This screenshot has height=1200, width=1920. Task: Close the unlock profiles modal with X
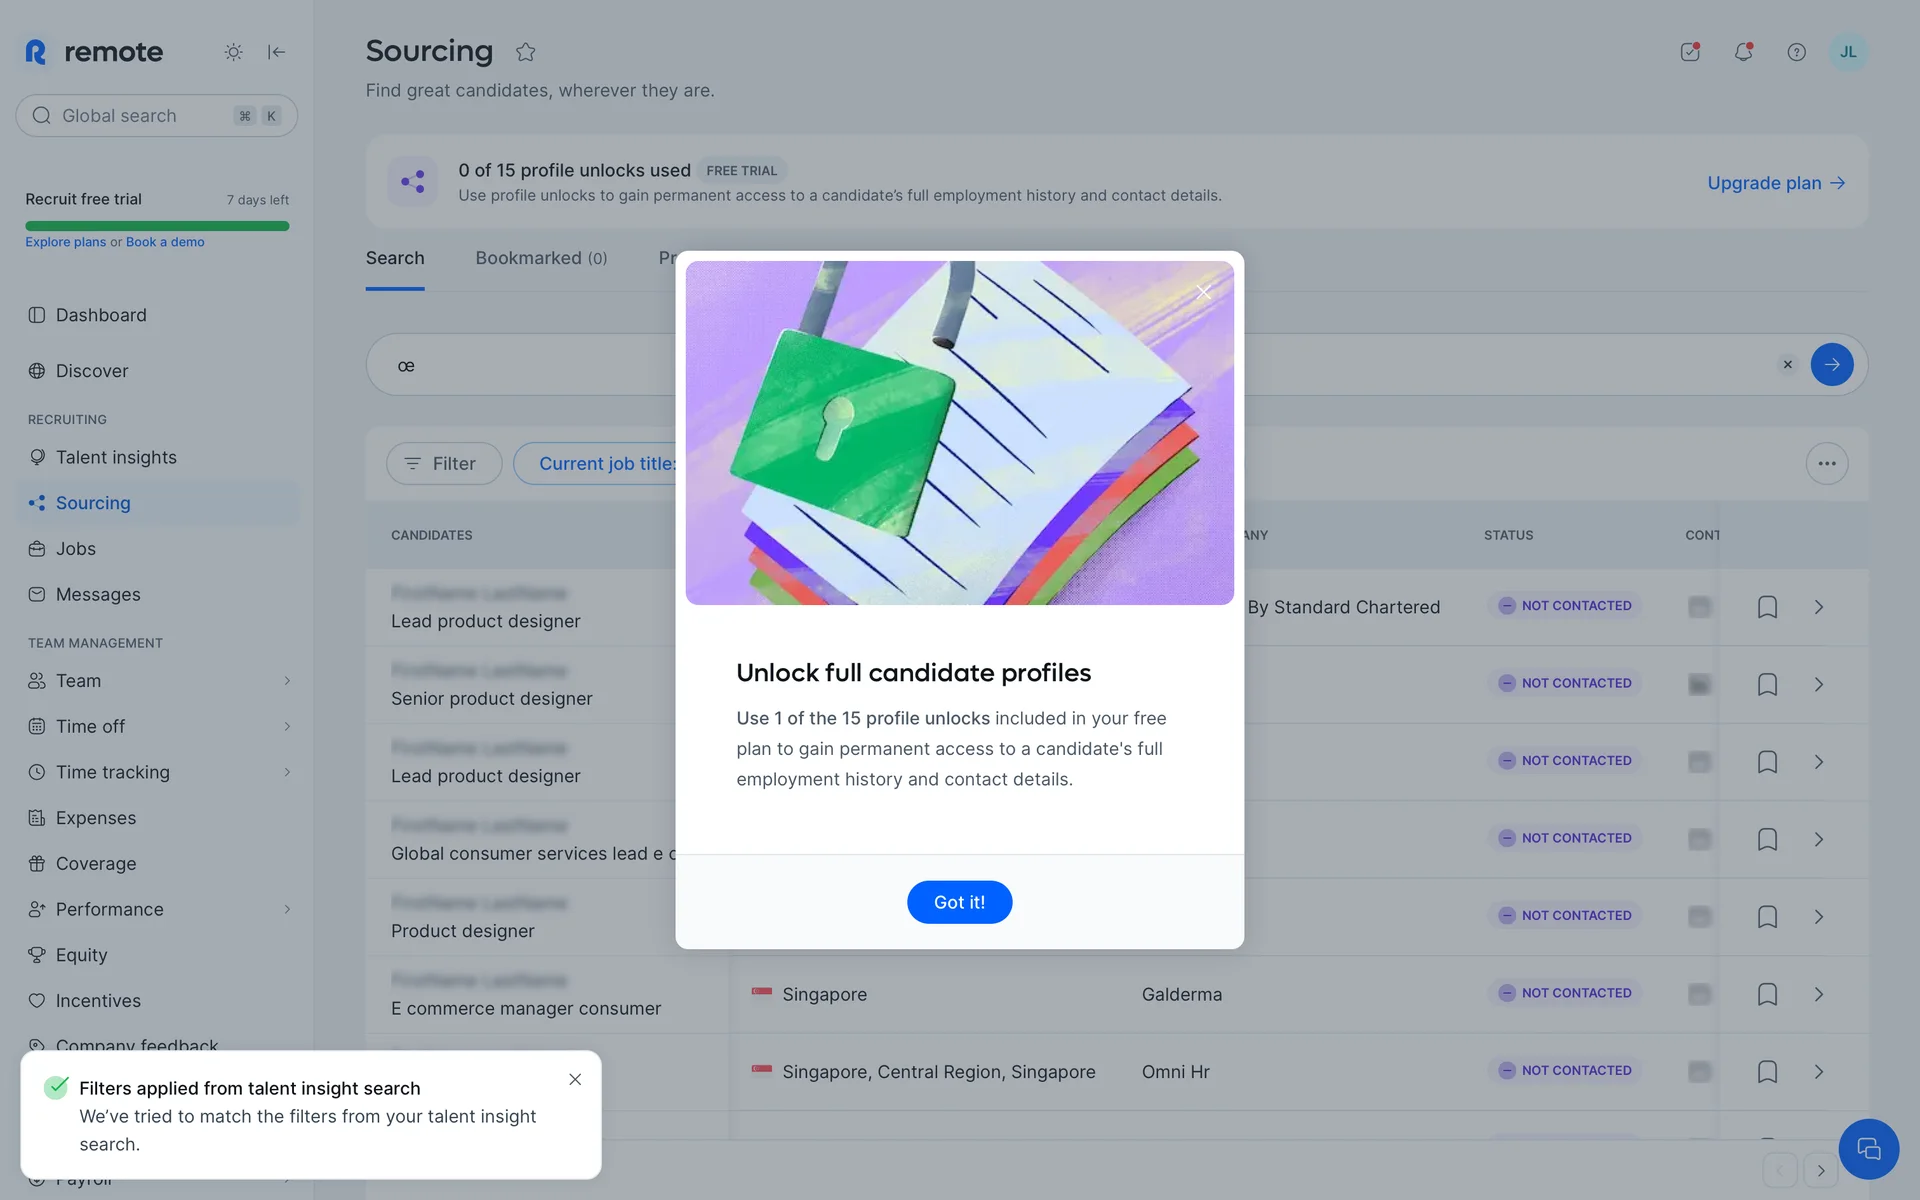point(1203,292)
